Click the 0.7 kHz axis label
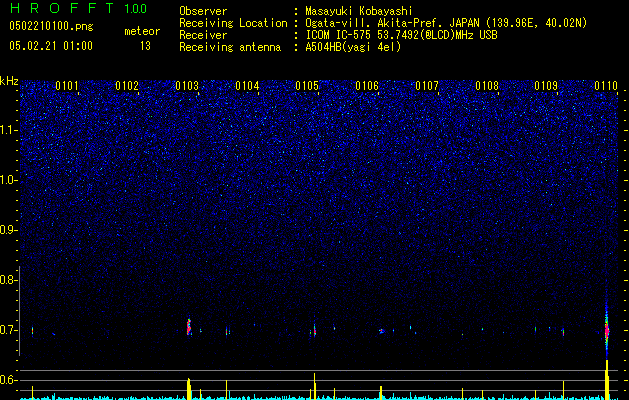Viewport: 629px width, 400px height. (x=8, y=330)
